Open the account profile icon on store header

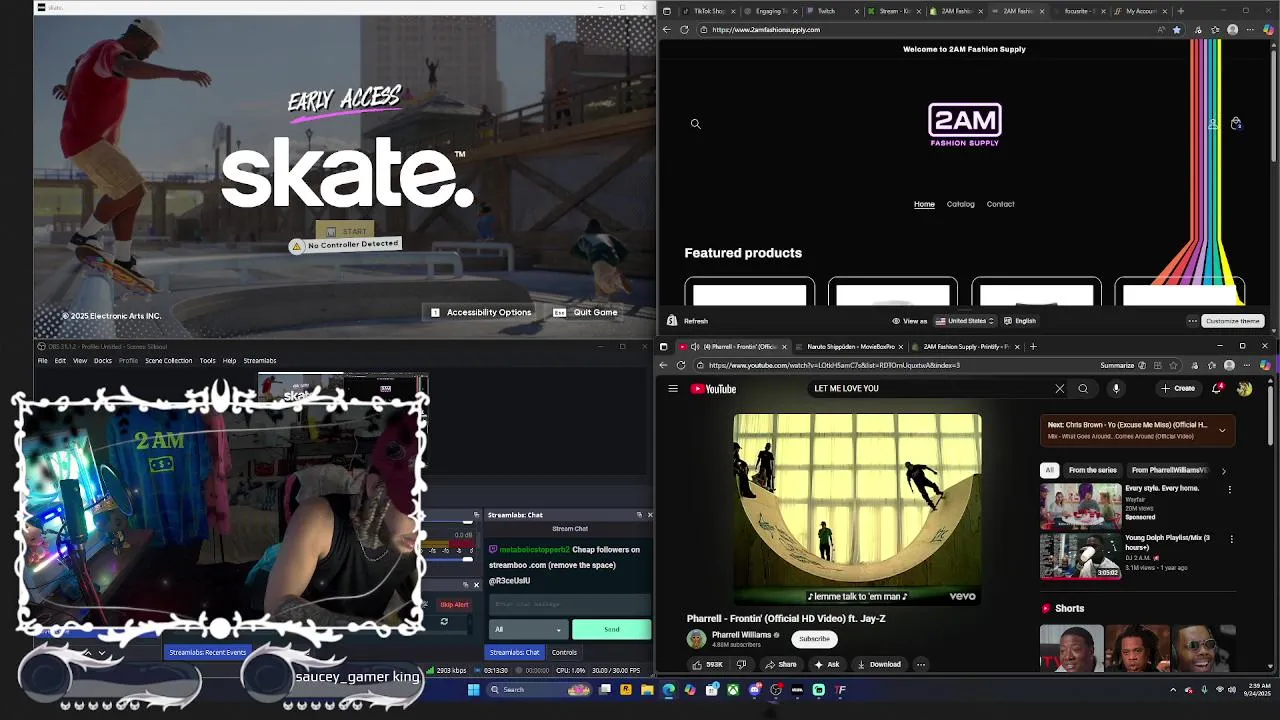pyautogui.click(x=1213, y=123)
